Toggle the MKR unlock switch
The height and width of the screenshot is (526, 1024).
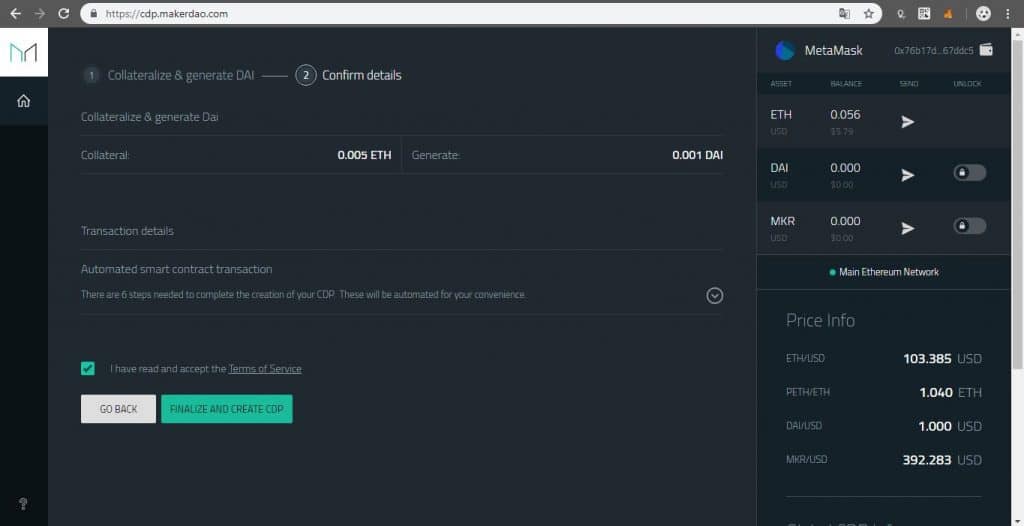click(969, 226)
